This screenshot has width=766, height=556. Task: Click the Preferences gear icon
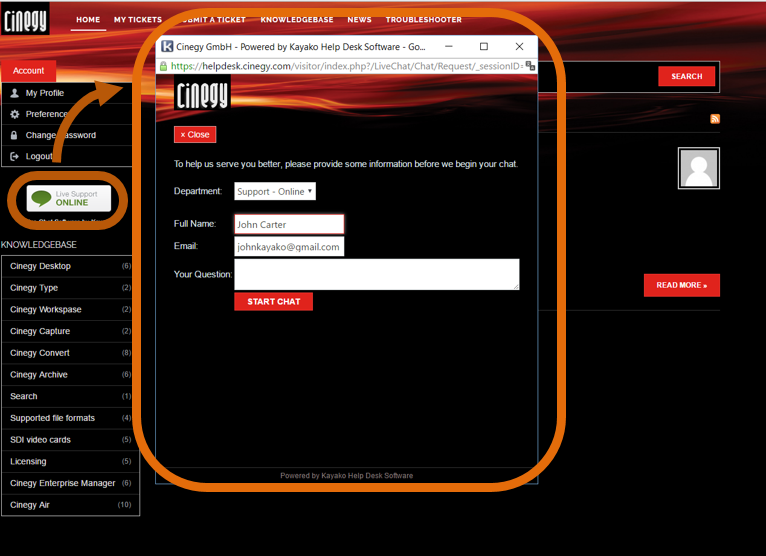point(15,114)
